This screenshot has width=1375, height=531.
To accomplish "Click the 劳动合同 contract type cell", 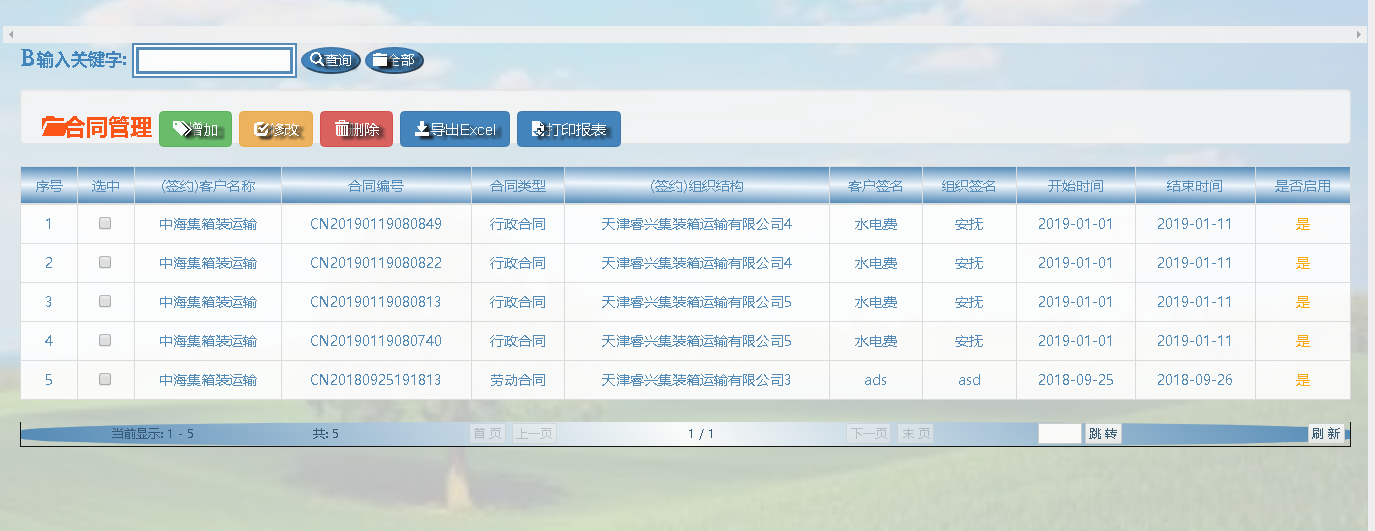I will coord(518,379).
